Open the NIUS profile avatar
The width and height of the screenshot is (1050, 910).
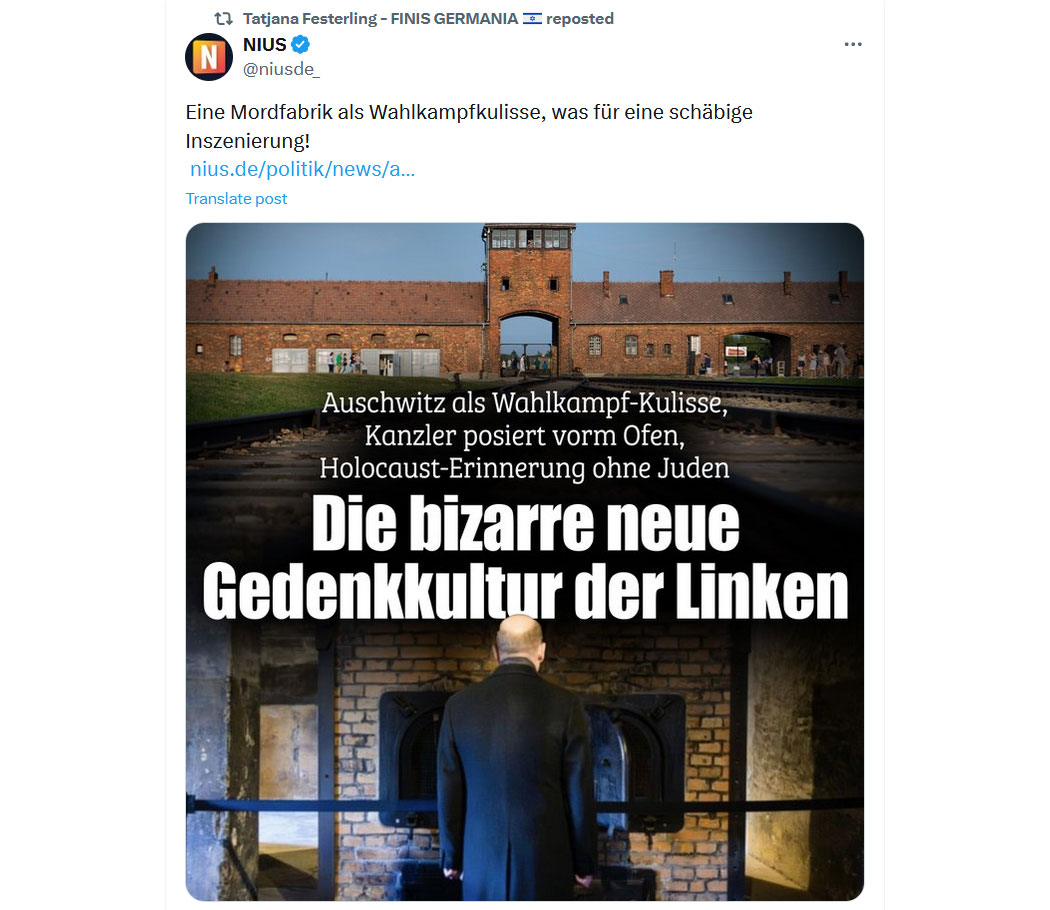click(x=209, y=57)
